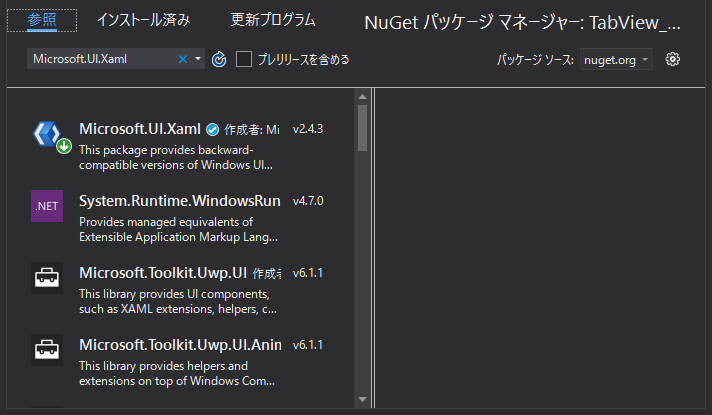Open the 参照 (Browse) tab
The image size is (712, 415).
click(42, 20)
